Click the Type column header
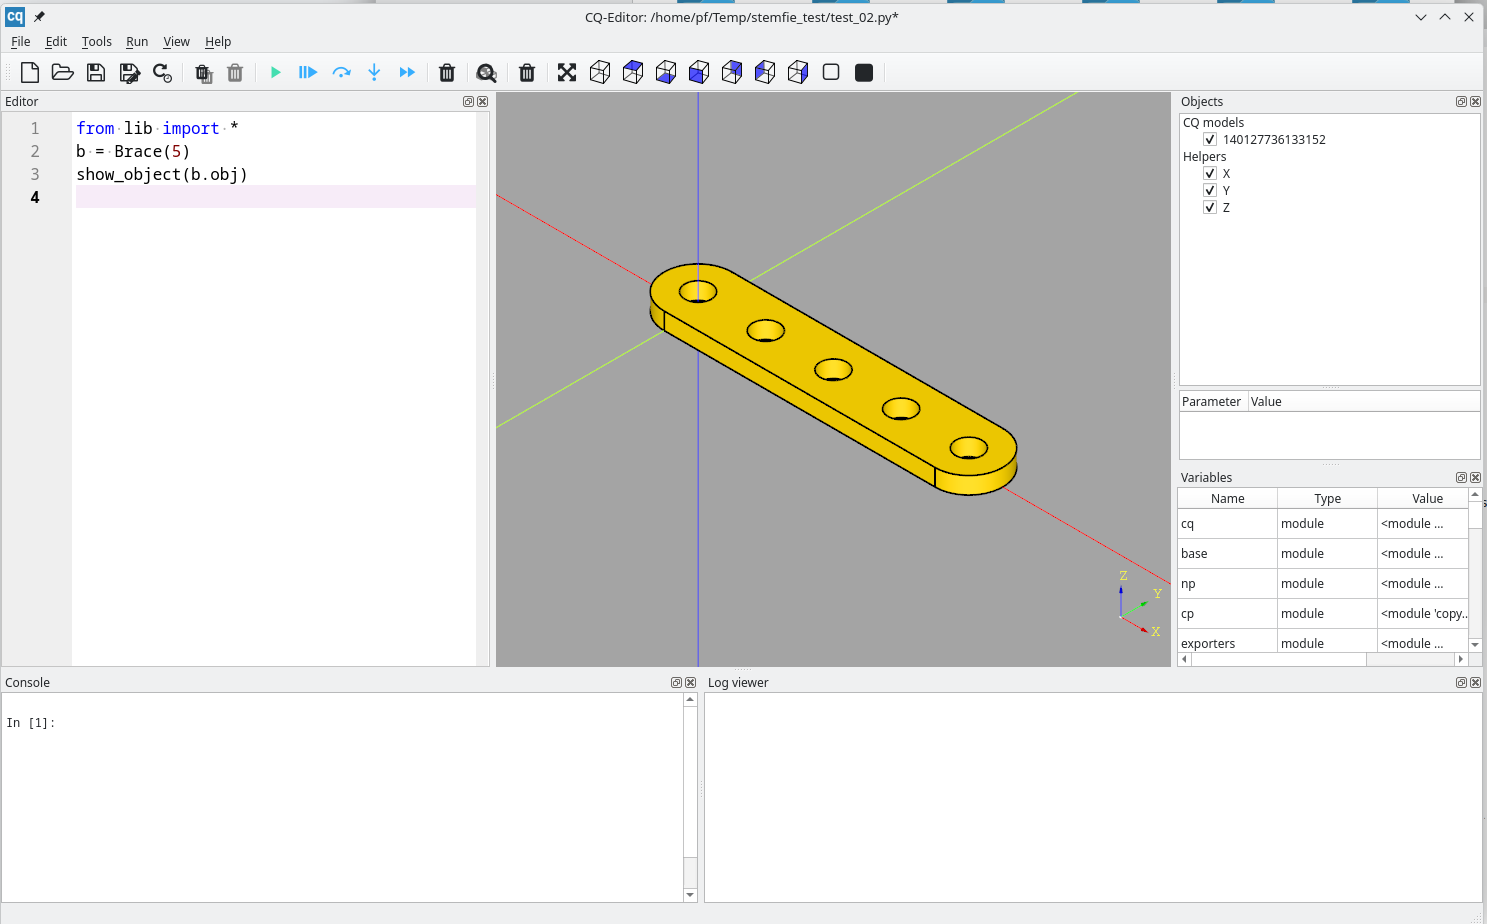 point(1327,498)
